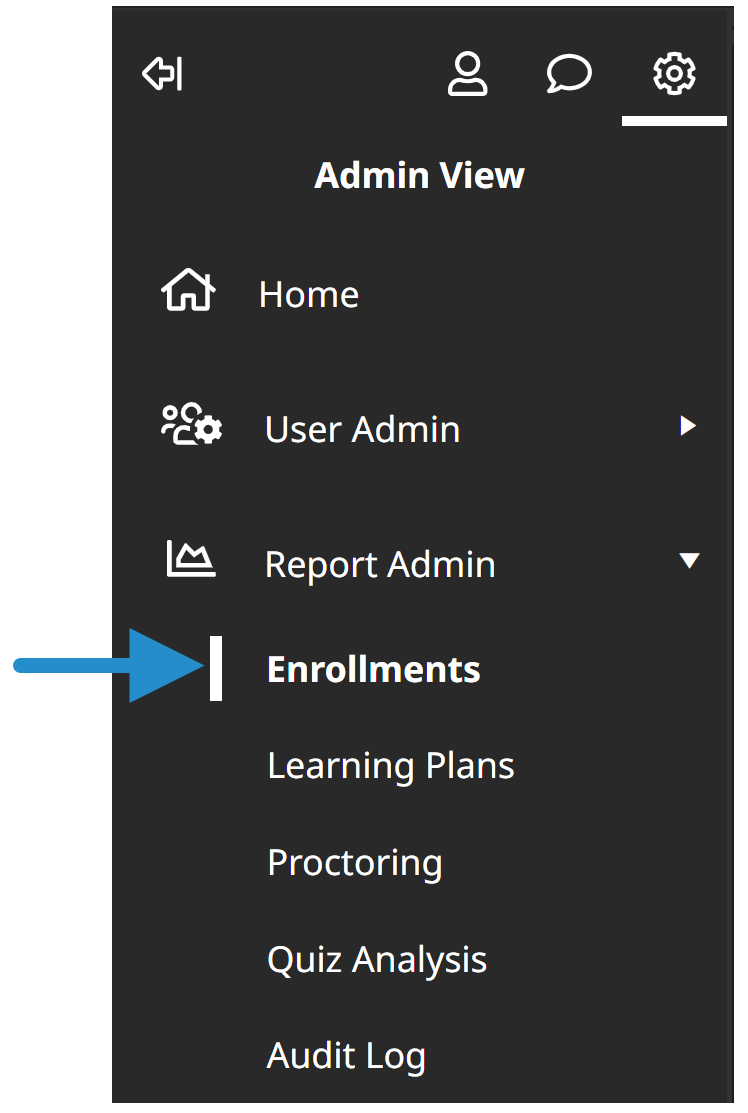Open the chat bubble messages icon
The height and width of the screenshot is (1113, 748).
(x=568, y=73)
